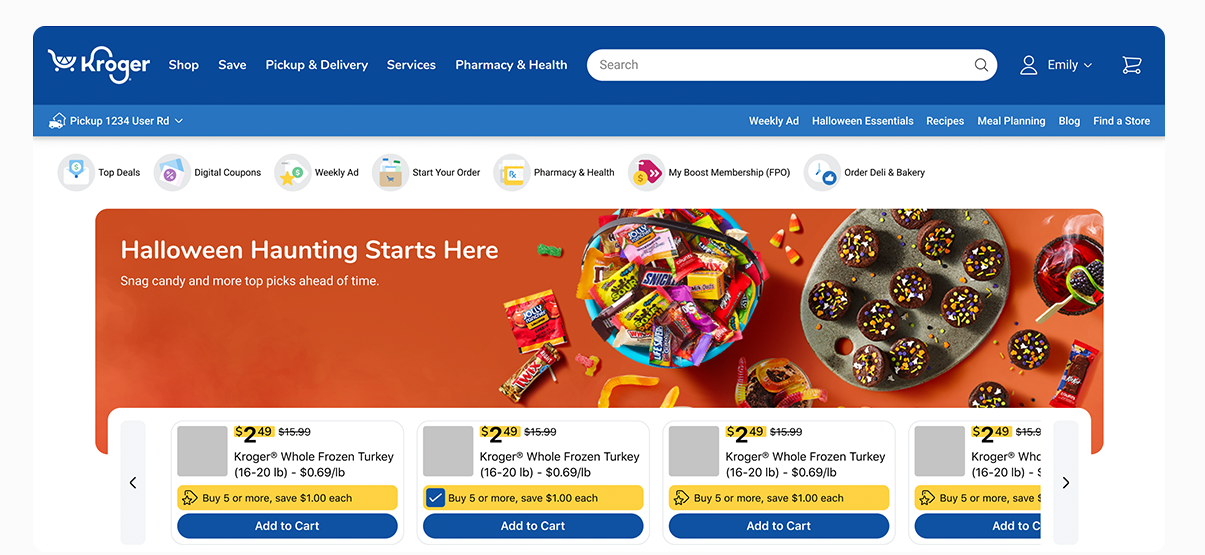Open the Digital Coupons icon
This screenshot has width=1205, height=555.
[172, 173]
